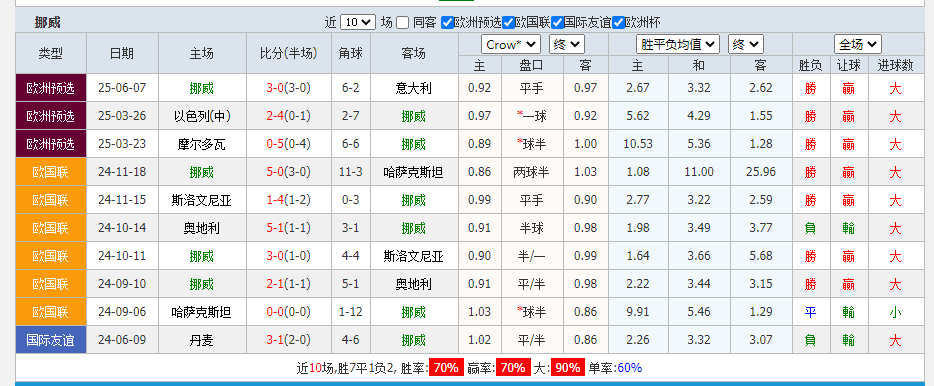
Task: Open the 以色列(中) team link
Action: coord(203,117)
